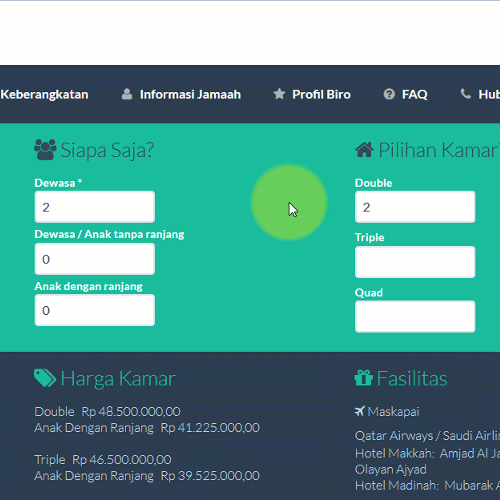
Task: Open the Informasi Jamaah menu item
Action: tap(190, 94)
